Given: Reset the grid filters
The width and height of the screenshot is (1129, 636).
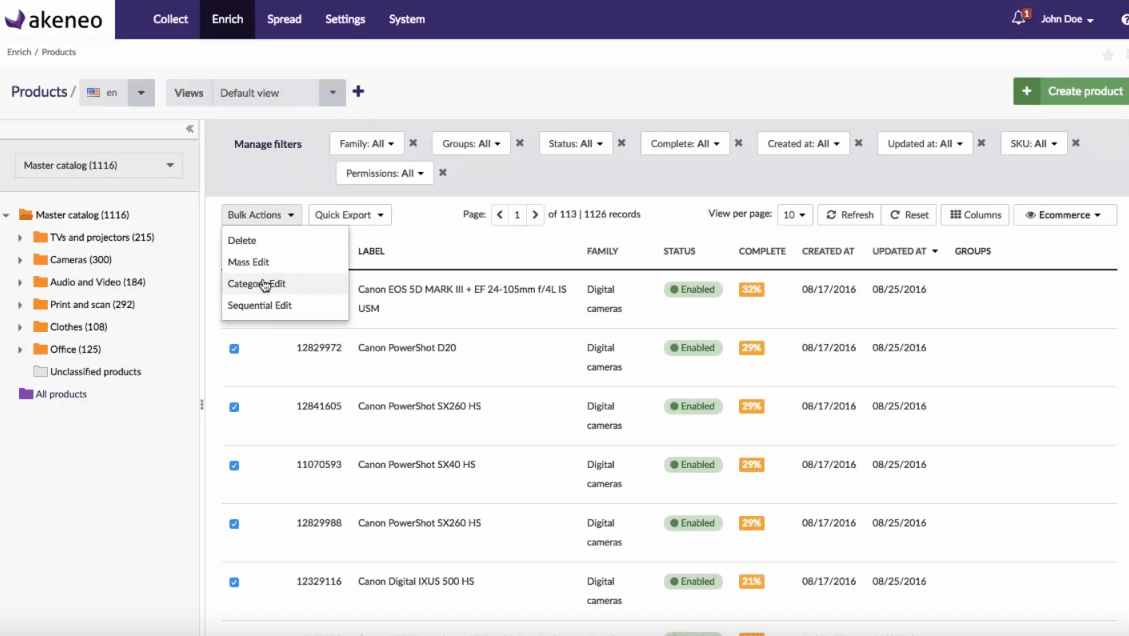Looking at the screenshot, I should point(909,215).
